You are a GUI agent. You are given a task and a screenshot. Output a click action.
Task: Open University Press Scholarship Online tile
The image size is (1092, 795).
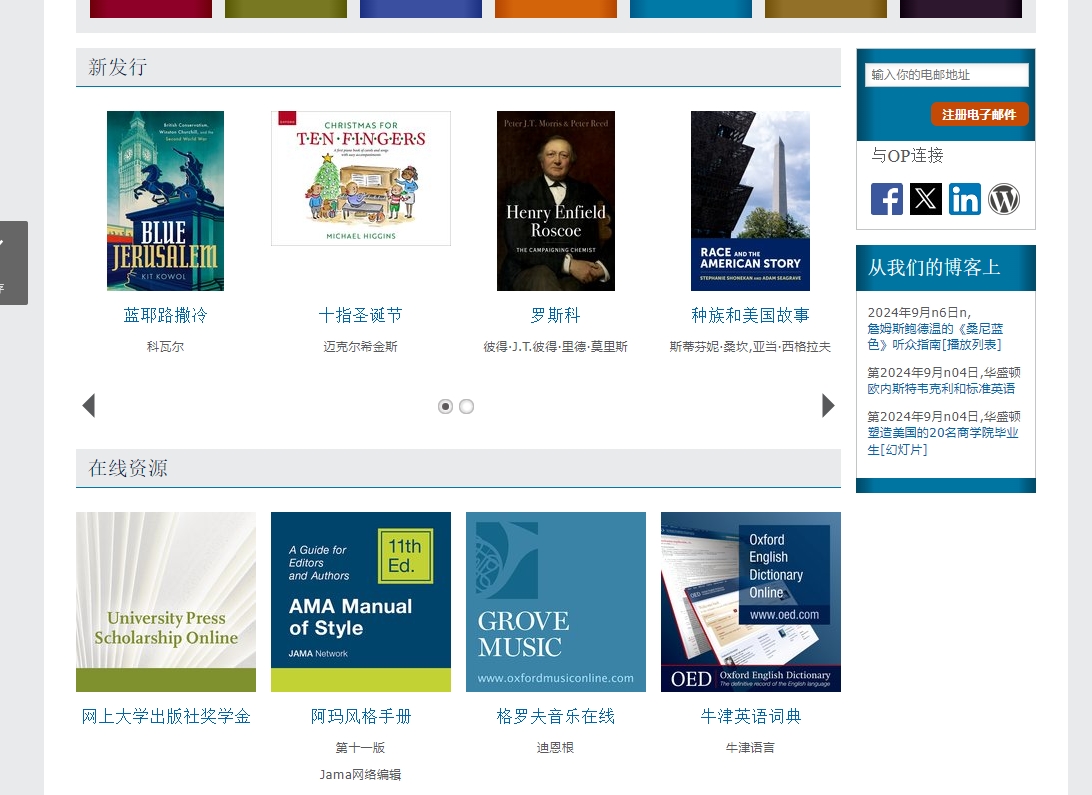tap(166, 602)
